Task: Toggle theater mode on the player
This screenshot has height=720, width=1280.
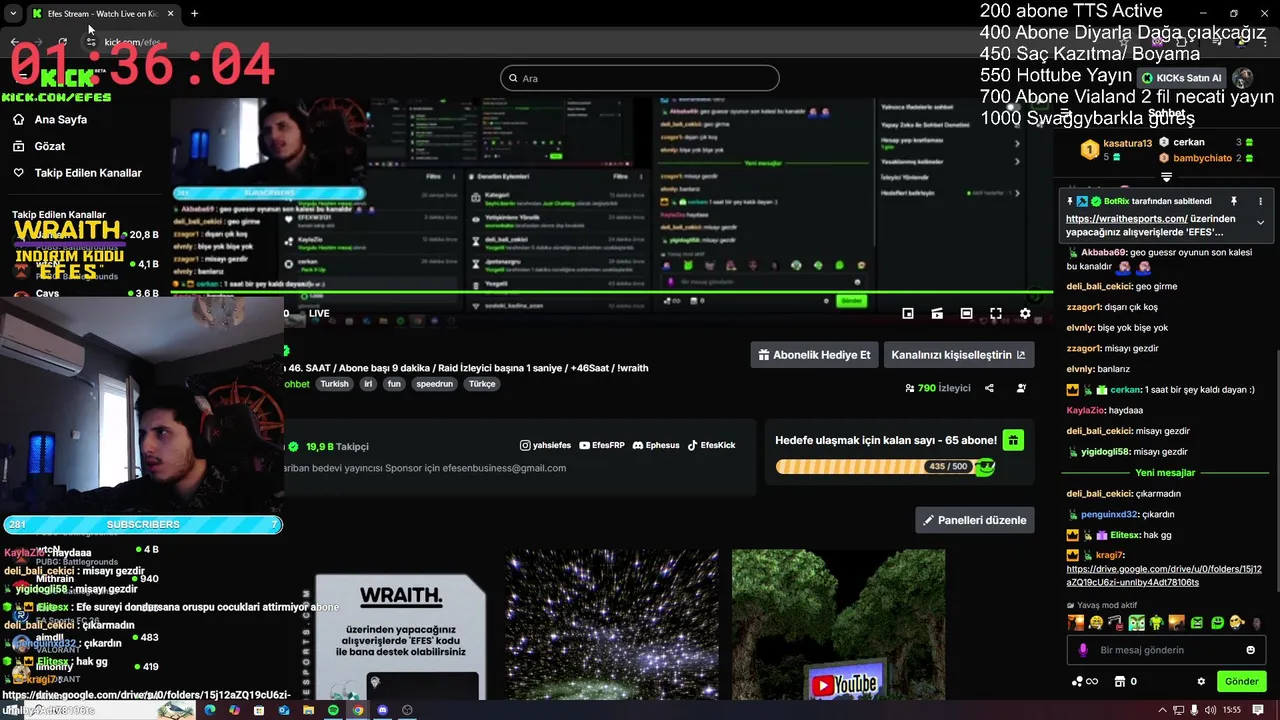Action: [x=966, y=313]
